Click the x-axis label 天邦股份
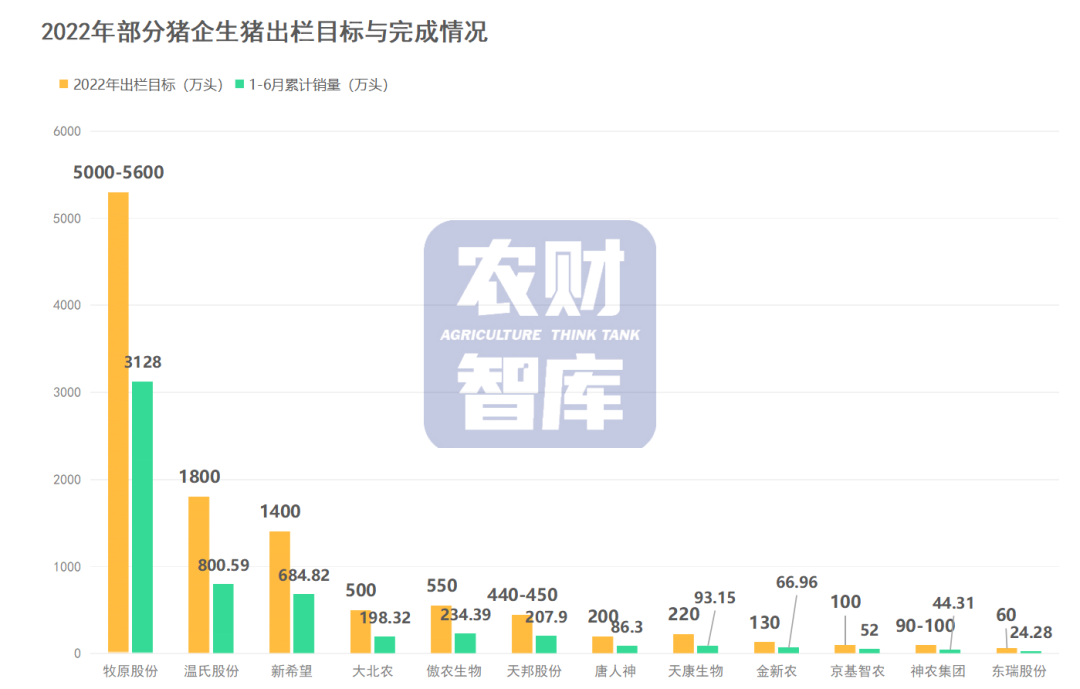The image size is (1080, 689). (534, 671)
